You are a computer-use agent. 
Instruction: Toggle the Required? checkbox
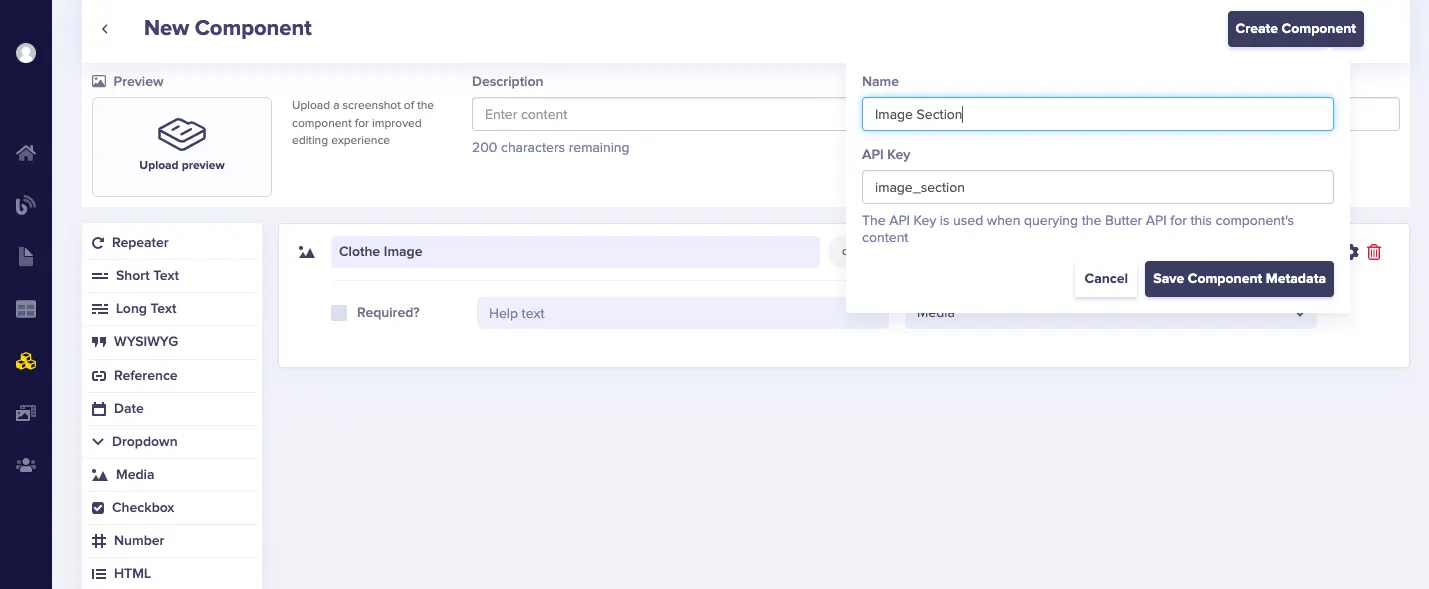pyautogui.click(x=339, y=313)
